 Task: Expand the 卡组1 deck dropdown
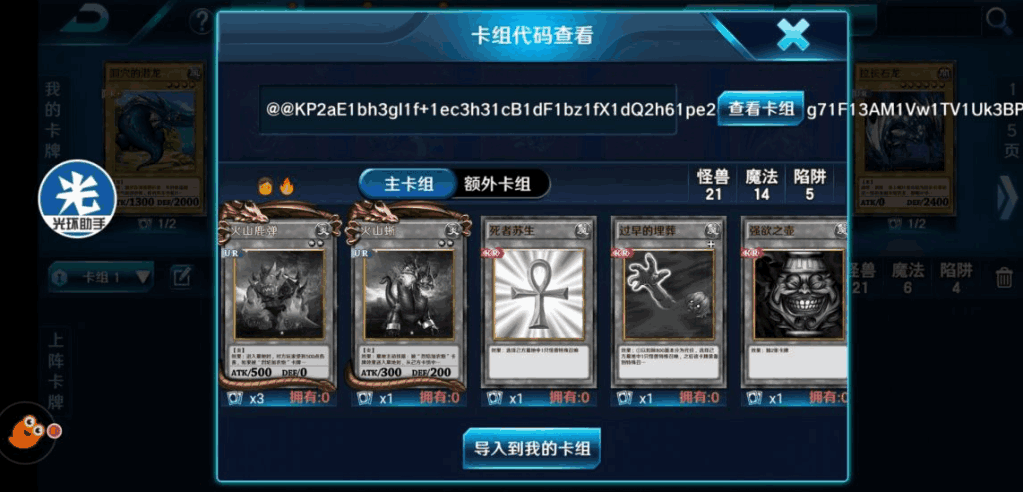[101, 277]
